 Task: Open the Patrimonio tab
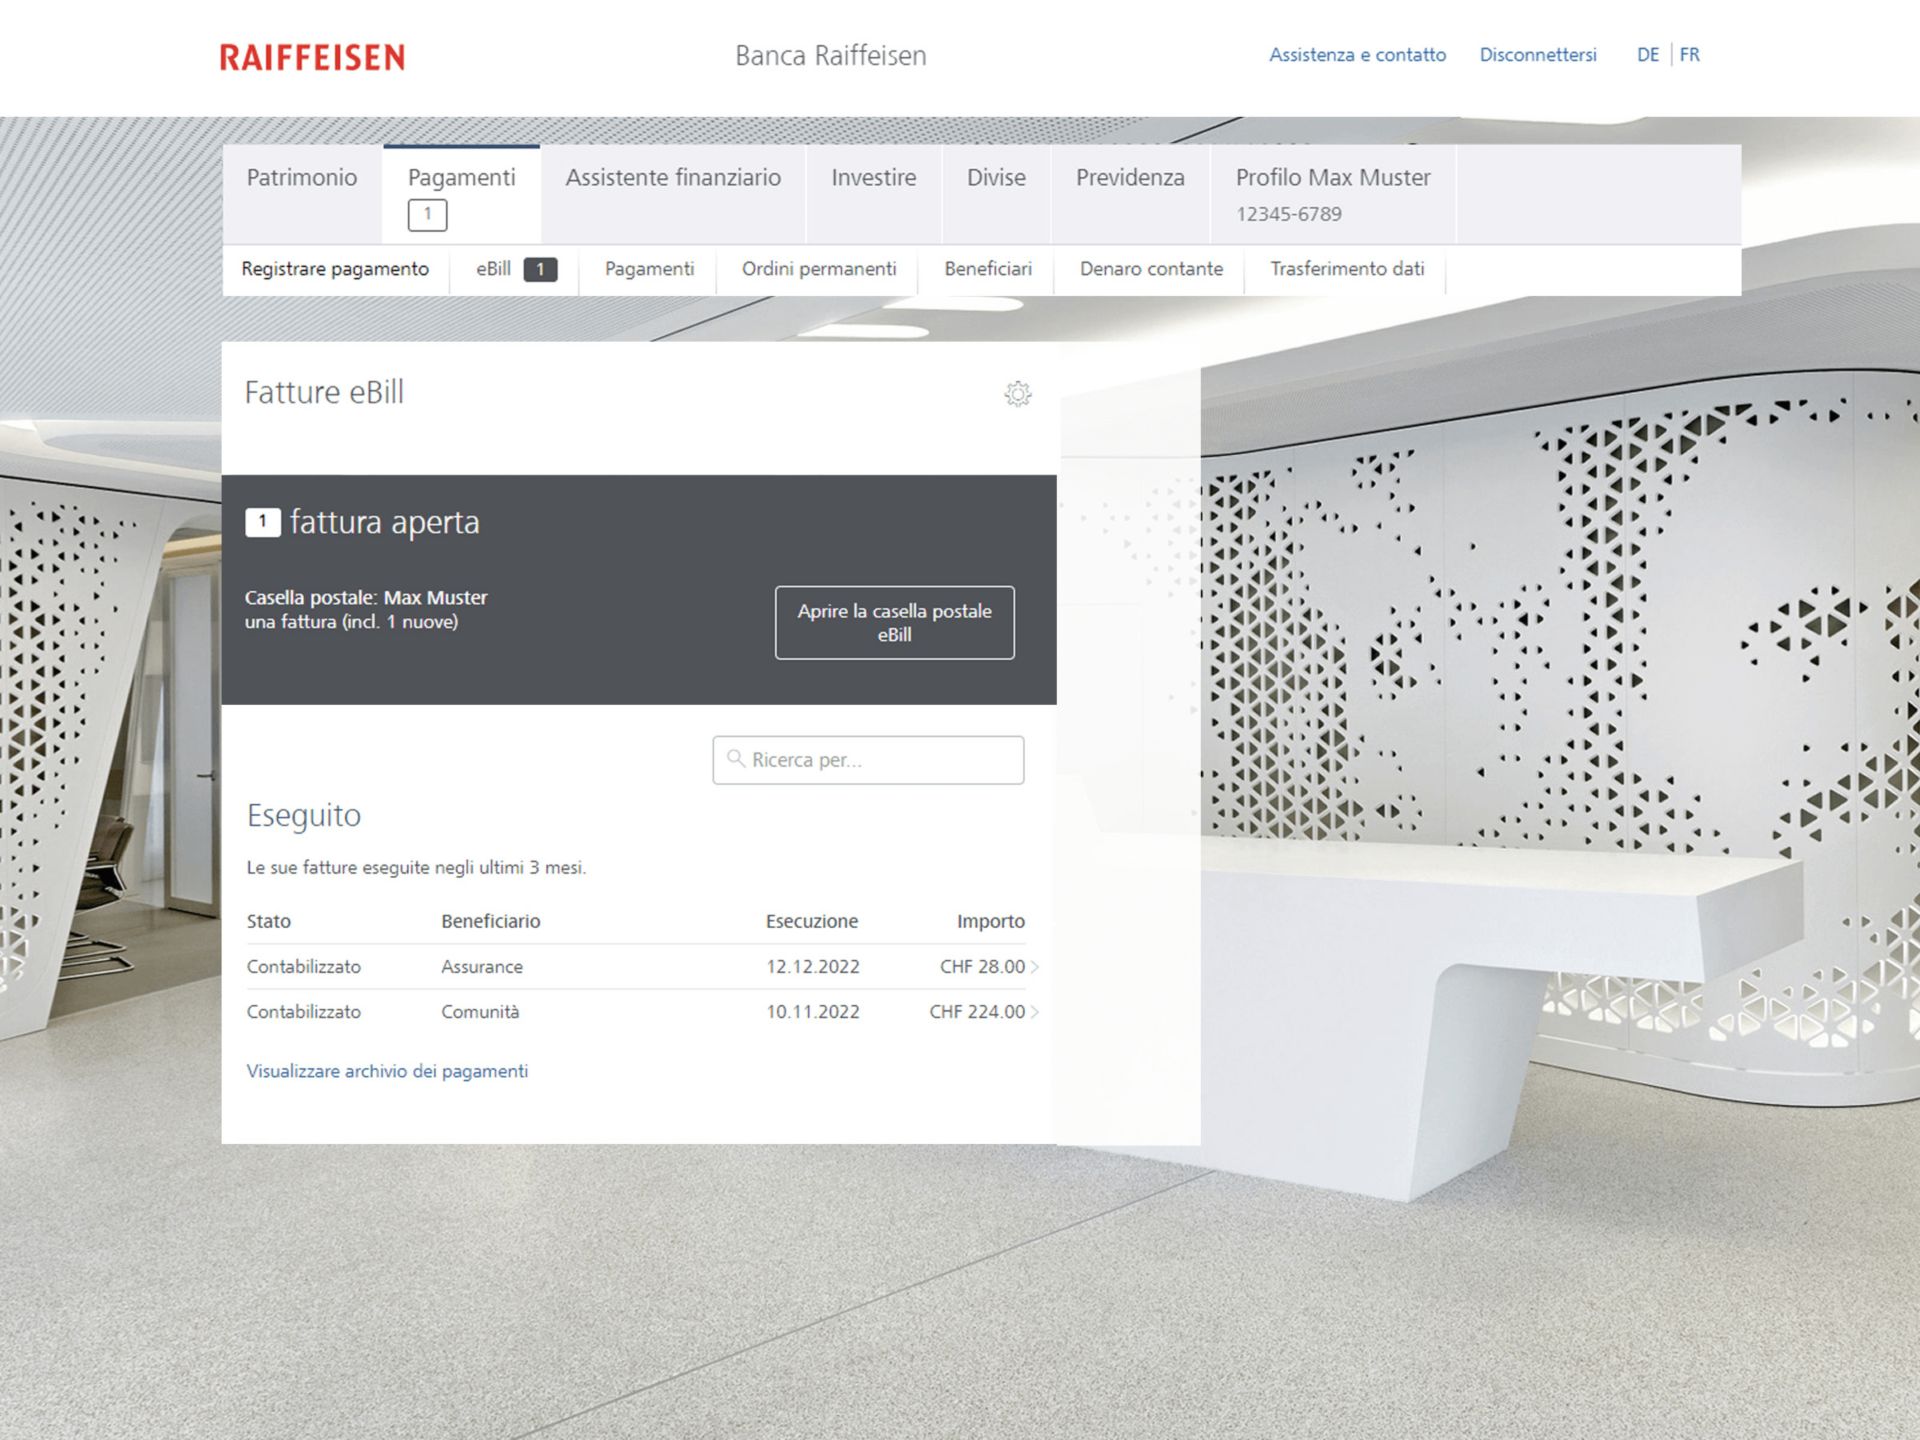click(x=301, y=178)
